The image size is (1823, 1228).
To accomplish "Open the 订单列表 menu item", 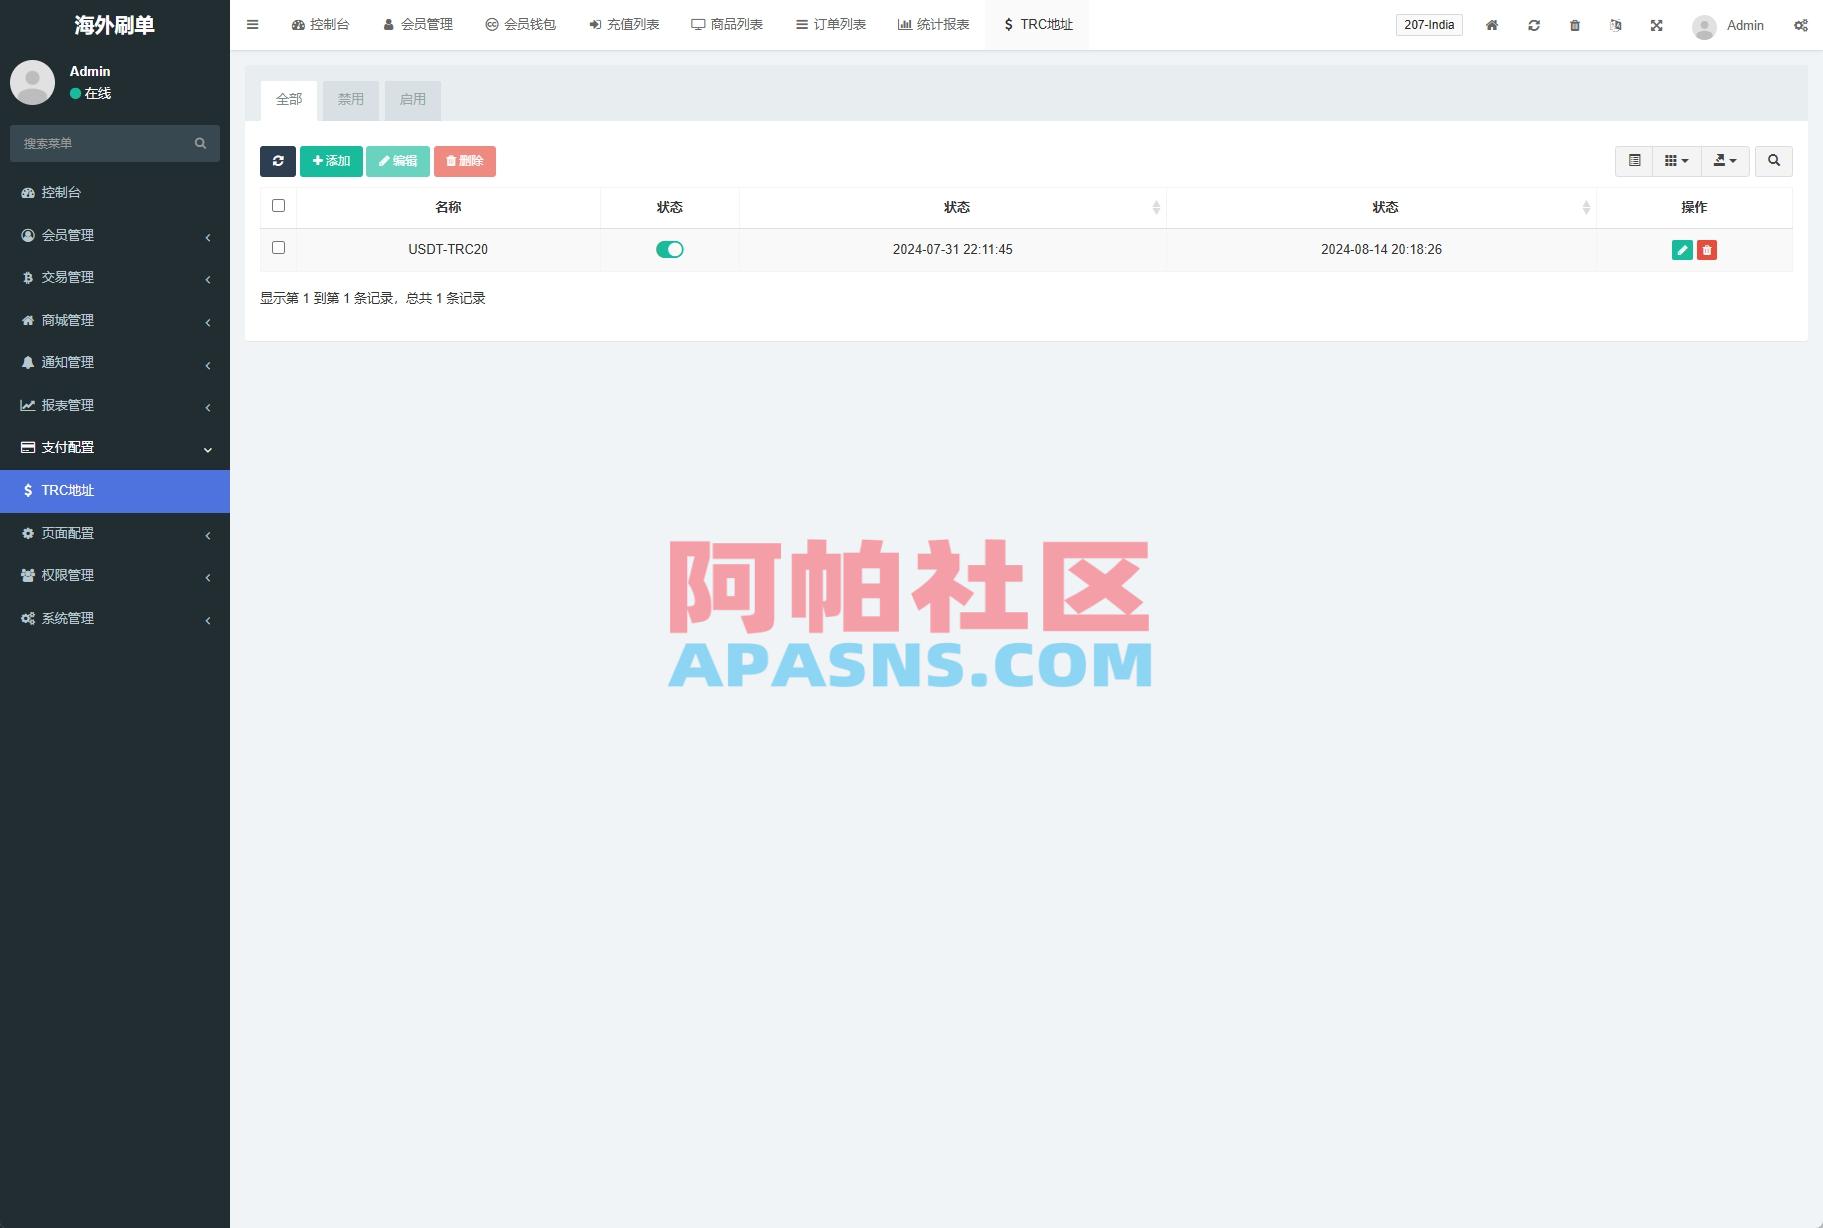I will (831, 24).
